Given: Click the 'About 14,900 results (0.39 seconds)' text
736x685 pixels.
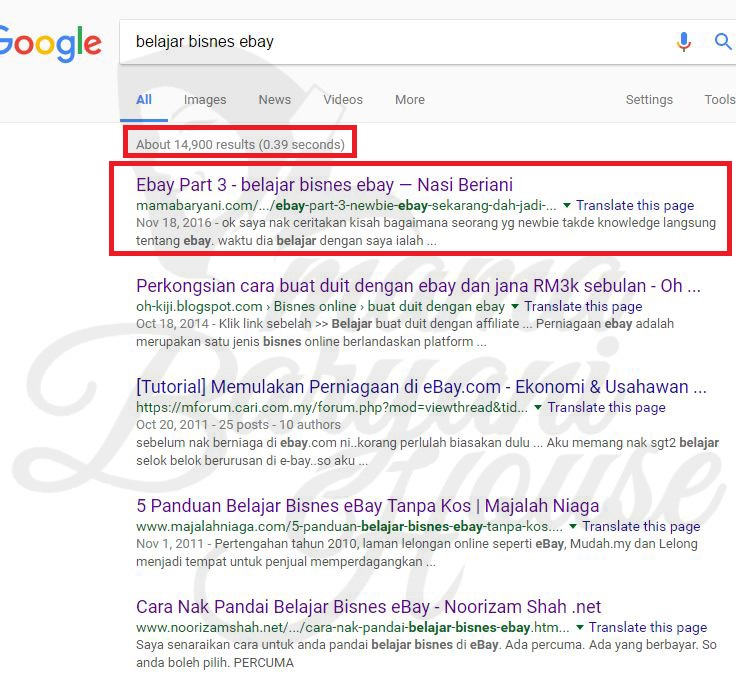Looking at the screenshot, I should pyautogui.click(x=240, y=145).
